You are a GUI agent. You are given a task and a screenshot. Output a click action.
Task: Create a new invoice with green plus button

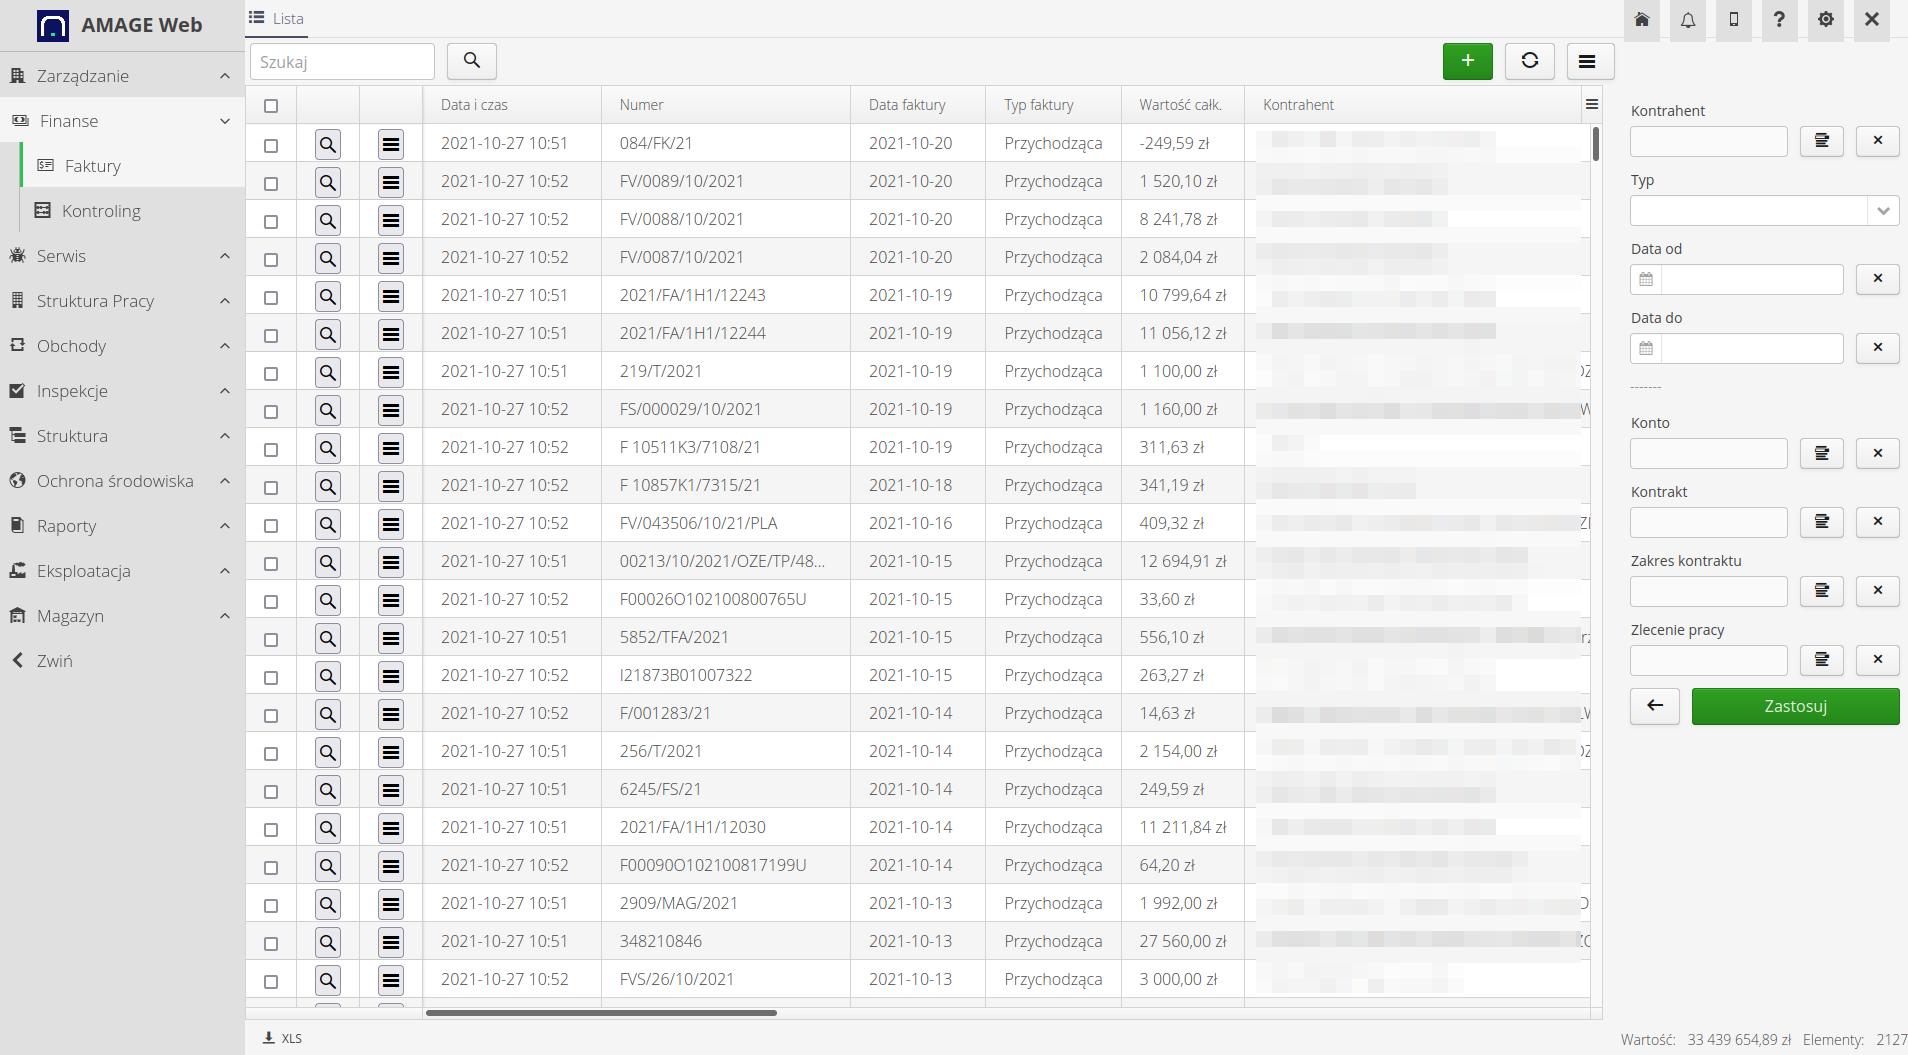(x=1466, y=61)
